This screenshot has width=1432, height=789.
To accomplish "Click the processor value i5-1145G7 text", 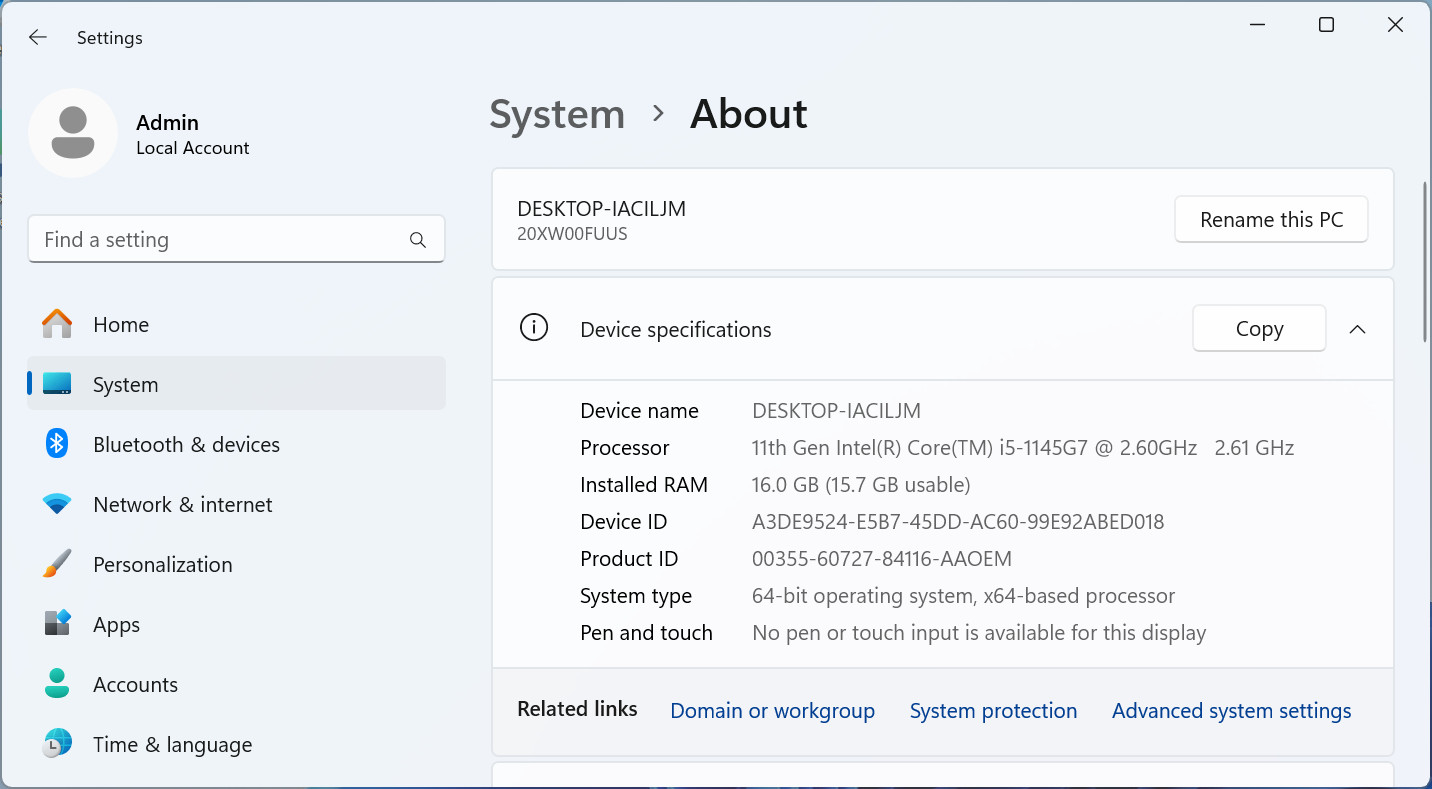I will click(1023, 448).
